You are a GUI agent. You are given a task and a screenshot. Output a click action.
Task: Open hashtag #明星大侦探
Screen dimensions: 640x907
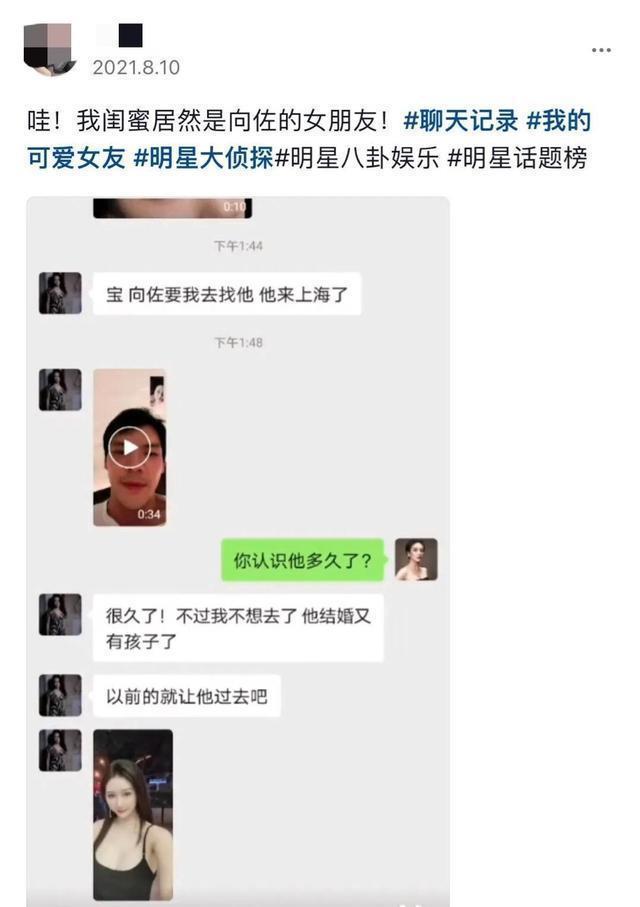point(203,157)
